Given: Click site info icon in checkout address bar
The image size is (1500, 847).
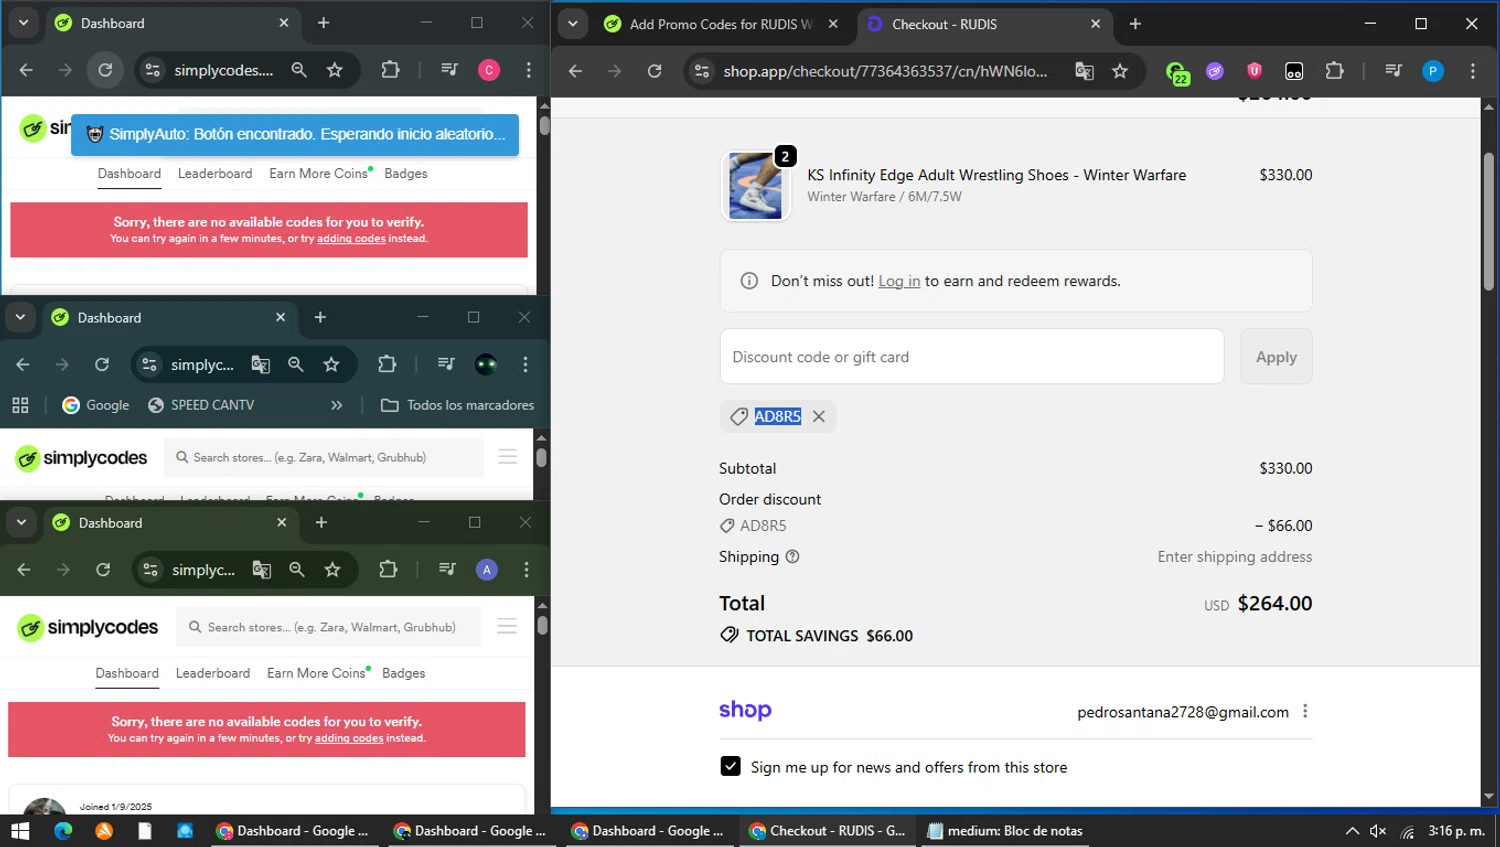Looking at the screenshot, I should coord(702,71).
